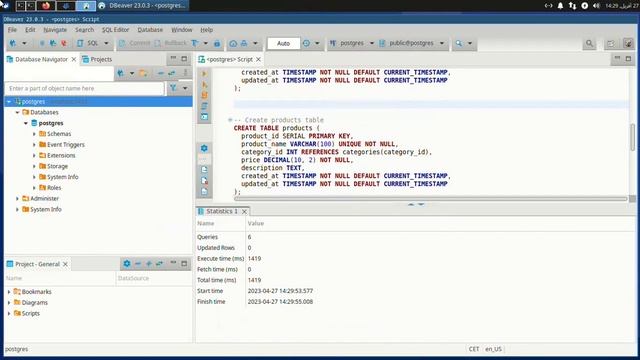The width and height of the screenshot is (640, 360).
Task: Open the Window menu
Action: pos(182,30)
